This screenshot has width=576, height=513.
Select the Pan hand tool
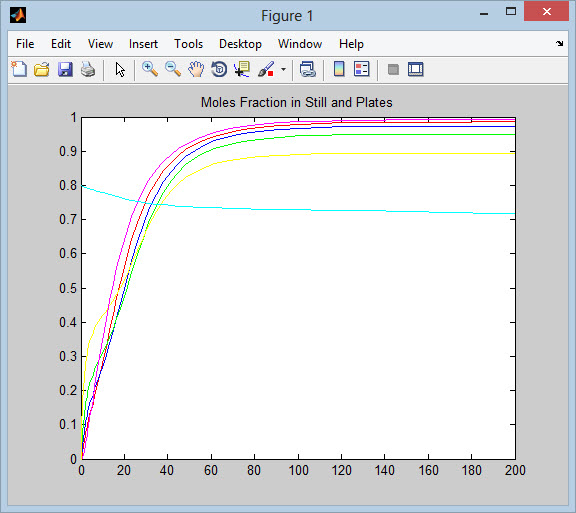[x=196, y=69]
